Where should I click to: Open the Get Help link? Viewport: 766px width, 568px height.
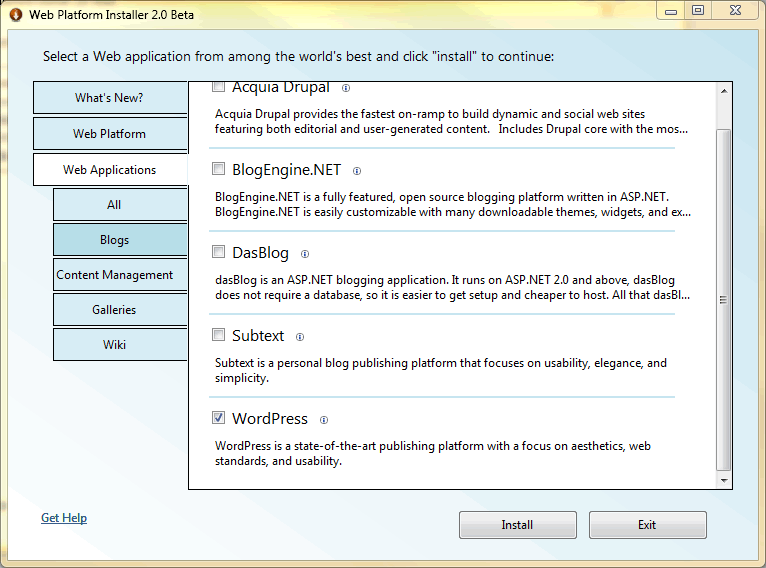[64, 518]
